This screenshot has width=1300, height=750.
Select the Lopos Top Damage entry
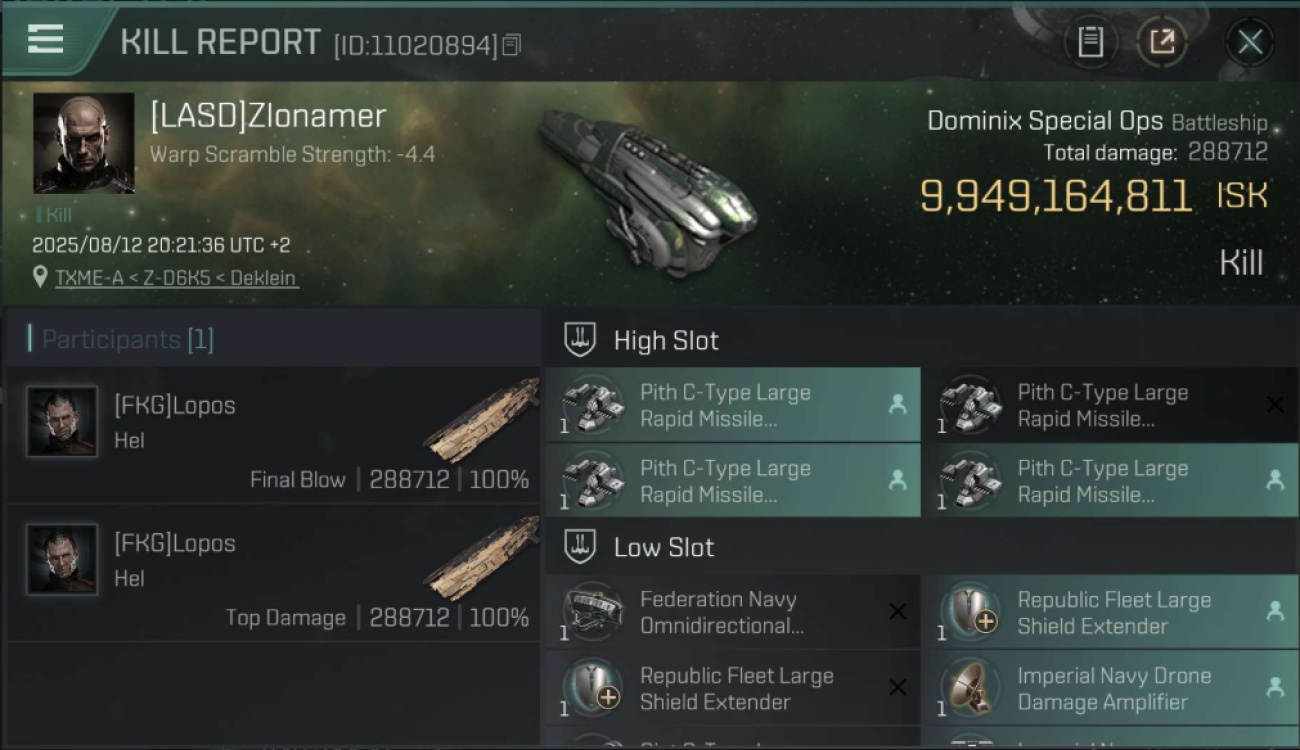[273, 573]
